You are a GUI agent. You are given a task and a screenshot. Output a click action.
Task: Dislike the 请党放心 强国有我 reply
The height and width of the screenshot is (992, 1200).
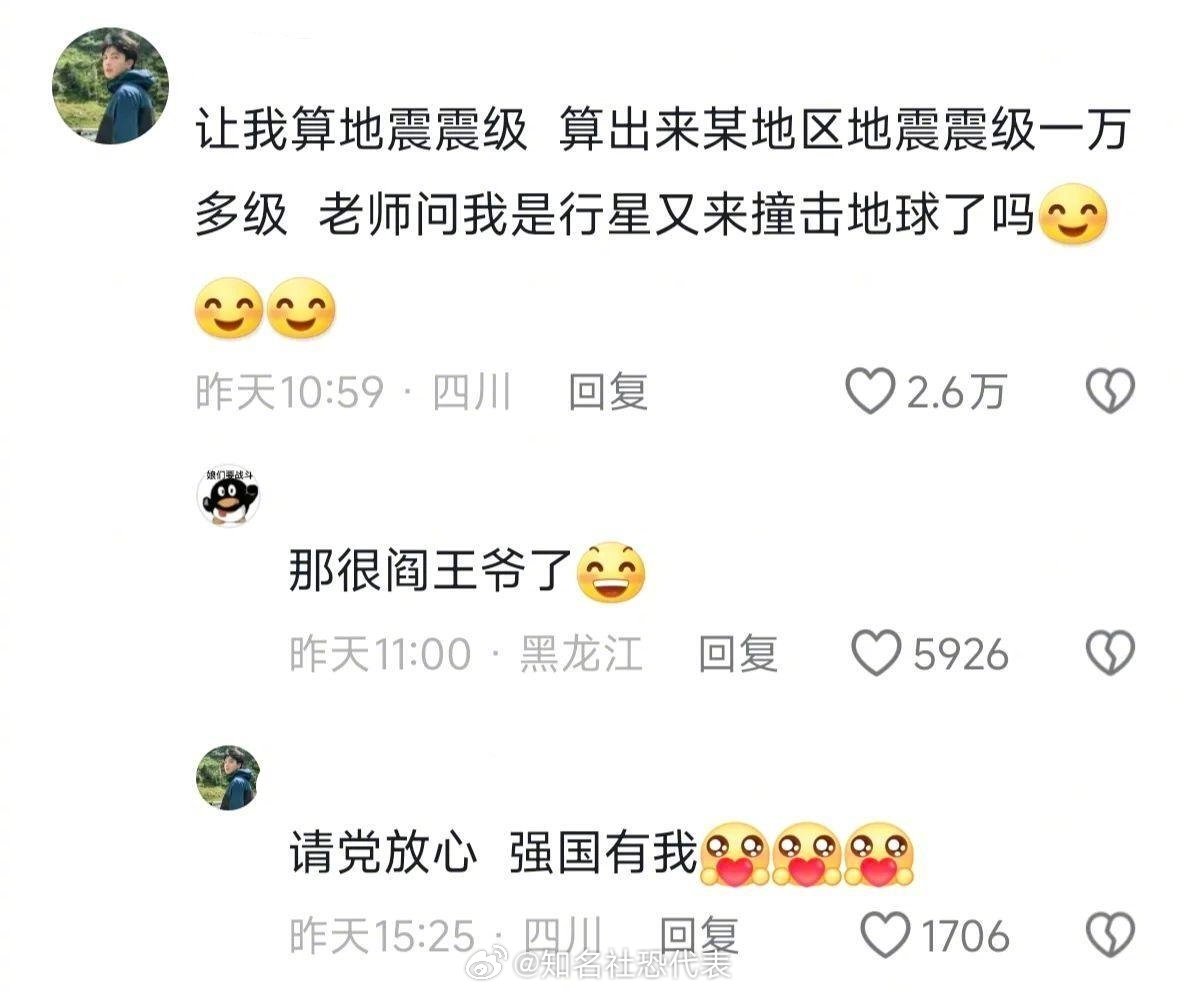(x=1110, y=937)
